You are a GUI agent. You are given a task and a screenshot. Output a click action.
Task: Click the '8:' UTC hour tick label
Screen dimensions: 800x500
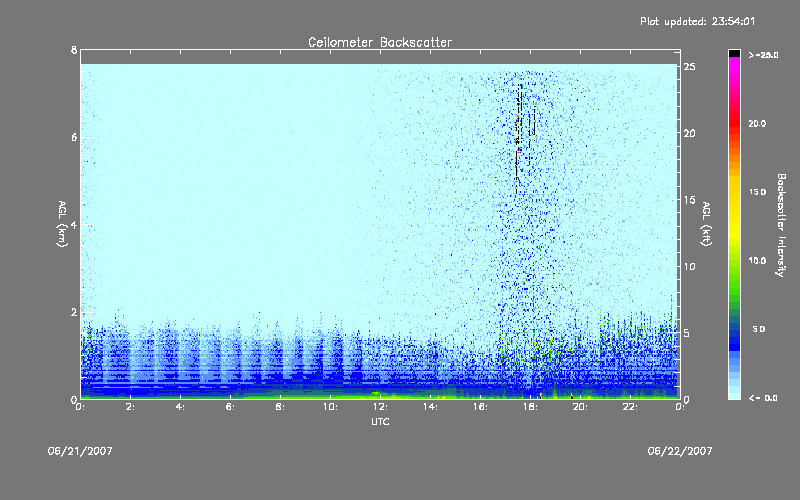pyautogui.click(x=281, y=407)
